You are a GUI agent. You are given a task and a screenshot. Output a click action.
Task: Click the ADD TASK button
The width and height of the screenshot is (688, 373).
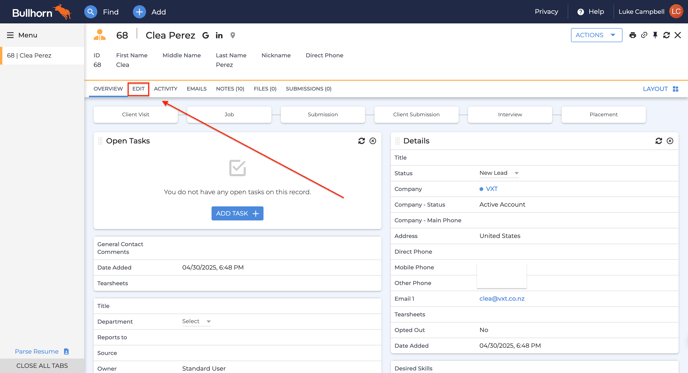[237, 213]
